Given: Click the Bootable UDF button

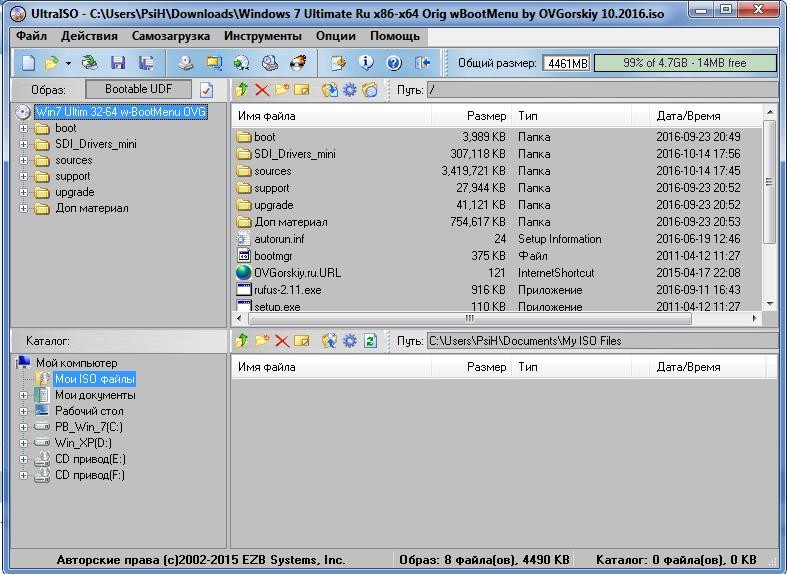Looking at the screenshot, I should point(139,89).
